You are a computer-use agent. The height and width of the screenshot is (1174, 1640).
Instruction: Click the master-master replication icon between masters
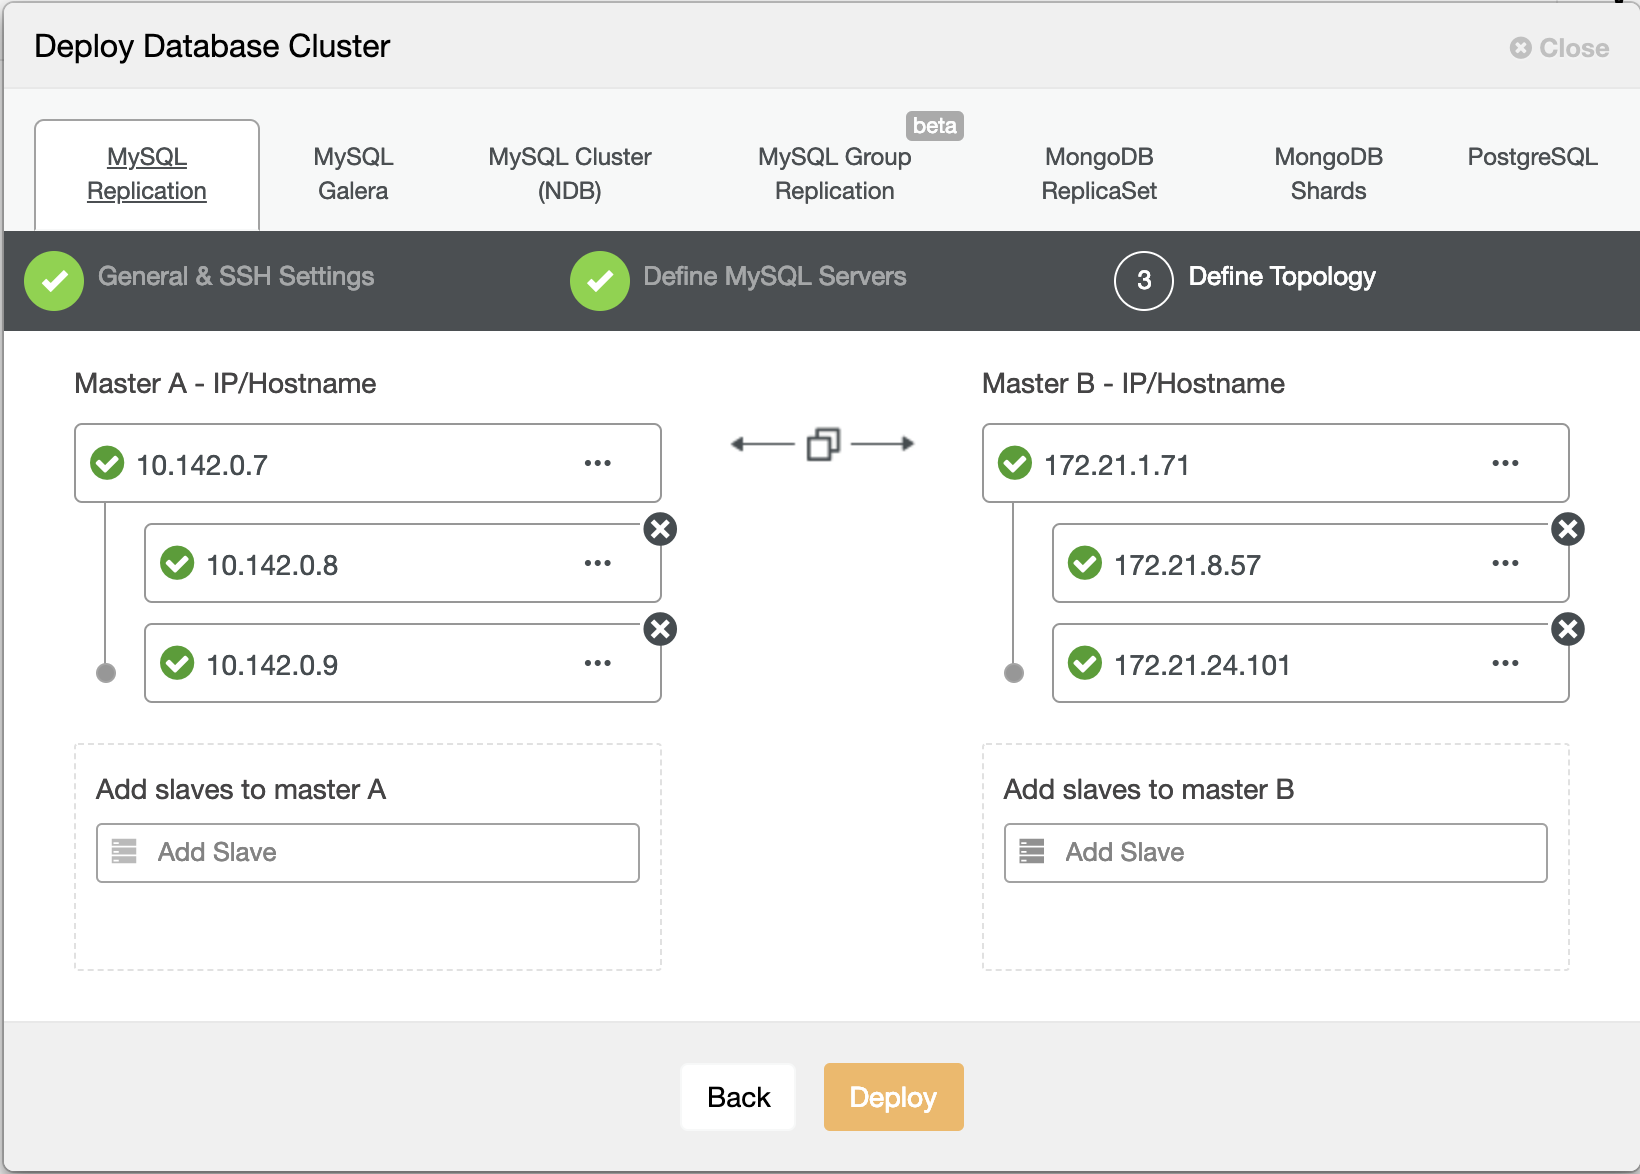(823, 444)
